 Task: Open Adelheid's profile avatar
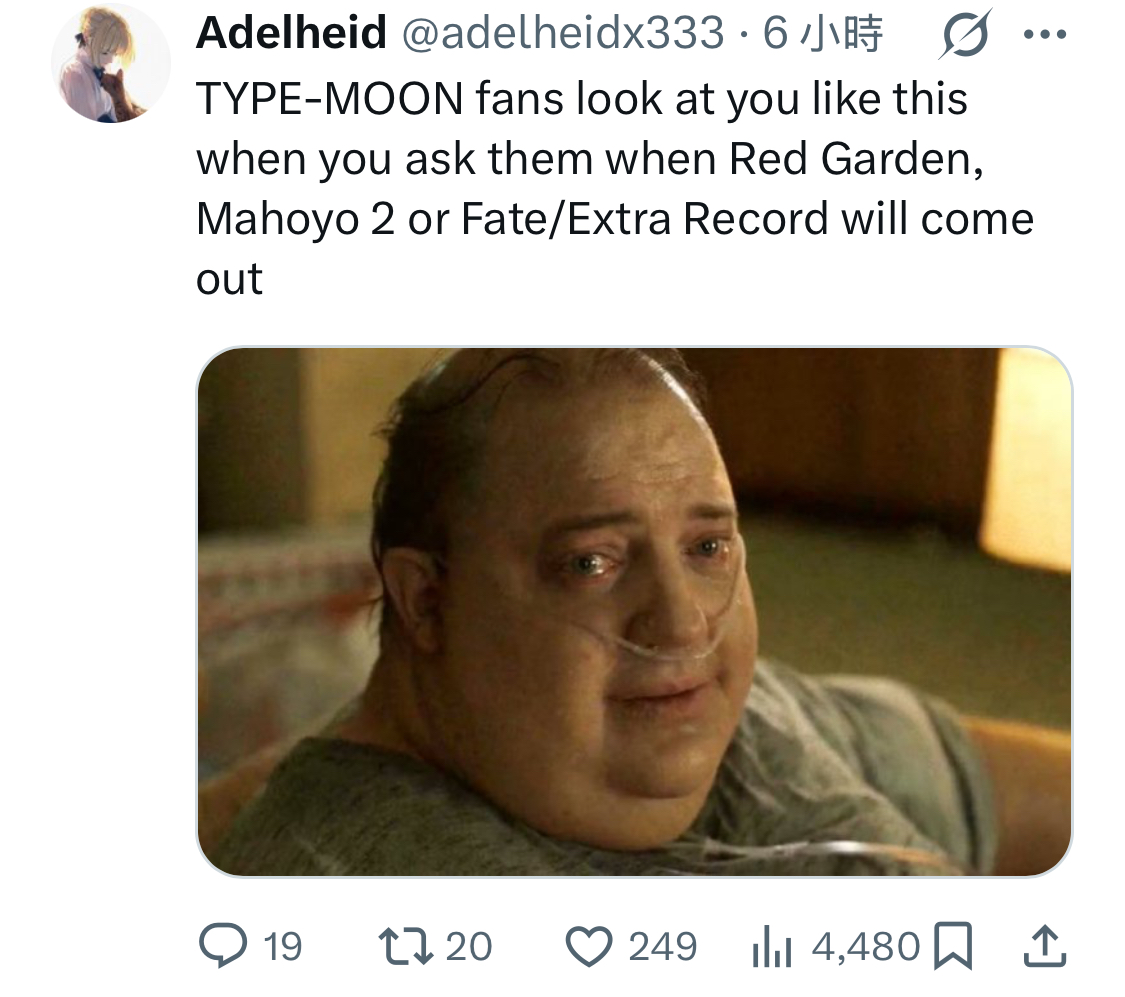(111, 62)
